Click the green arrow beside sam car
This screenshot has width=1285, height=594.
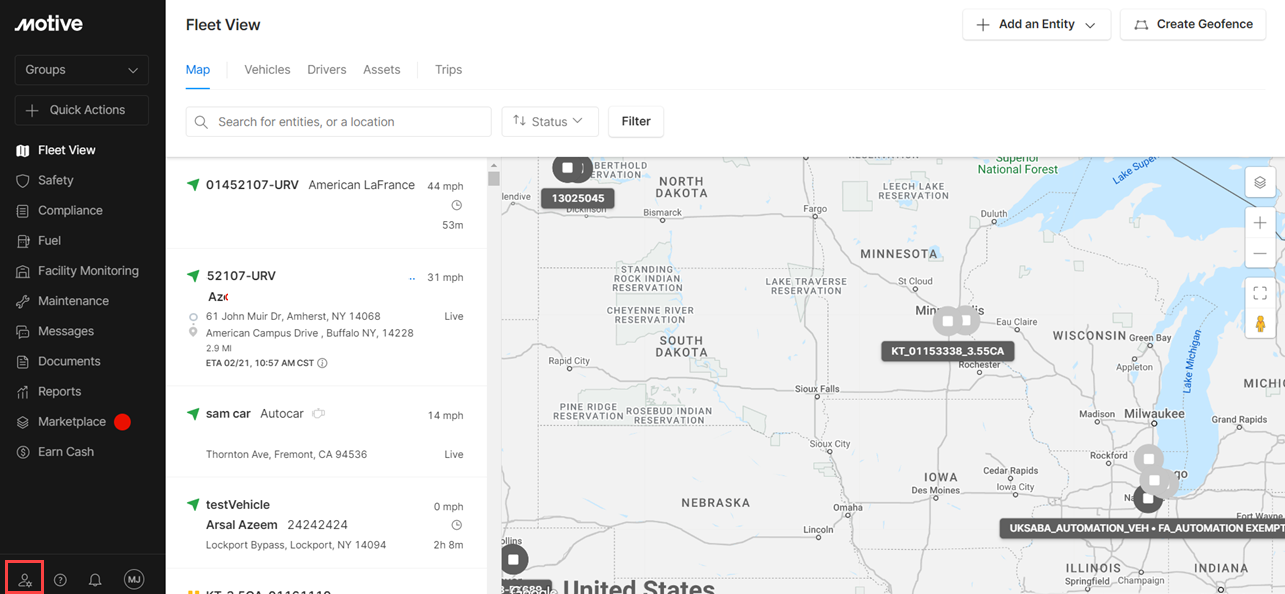coord(193,414)
